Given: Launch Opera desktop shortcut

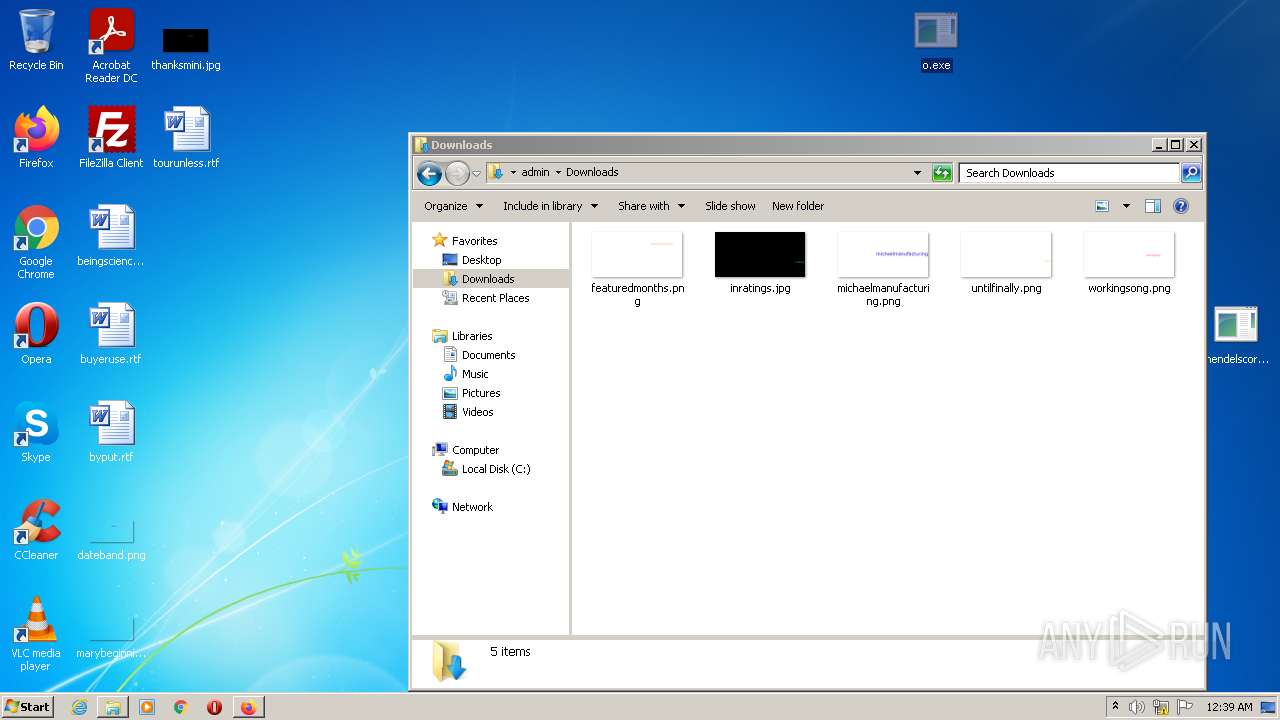Looking at the screenshot, I should (36, 333).
